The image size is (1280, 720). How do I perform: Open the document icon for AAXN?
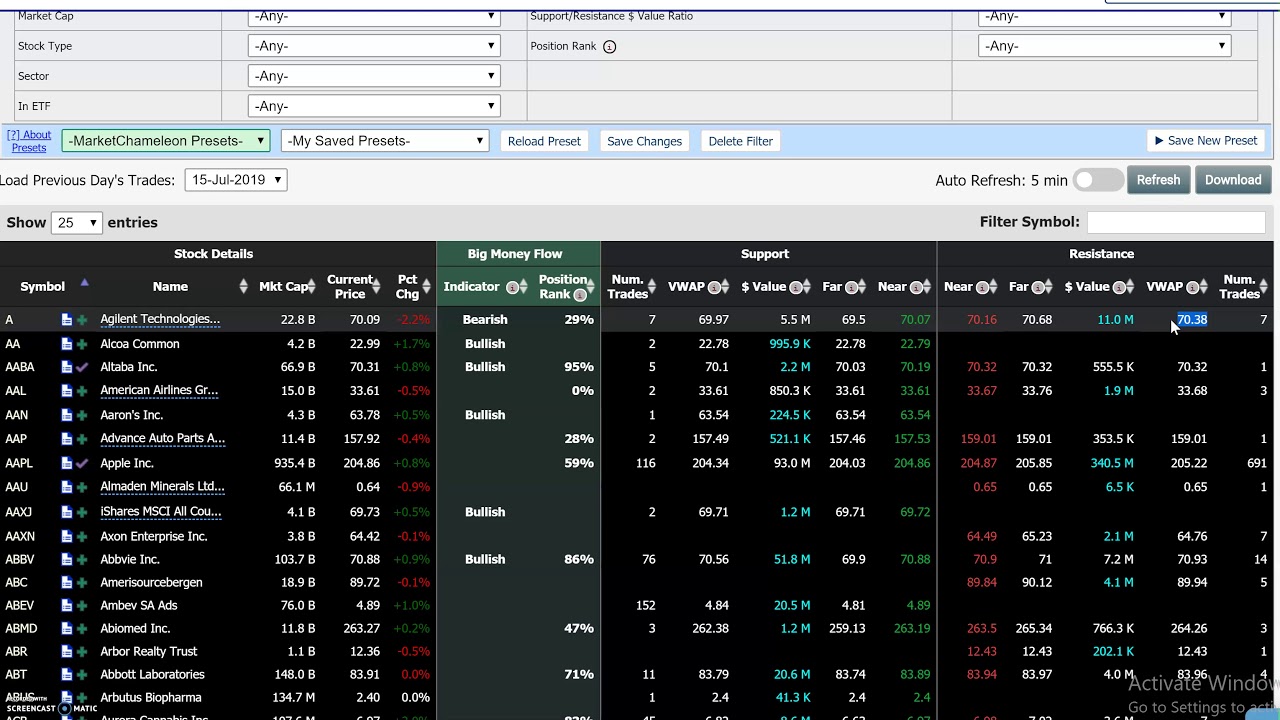67,536
